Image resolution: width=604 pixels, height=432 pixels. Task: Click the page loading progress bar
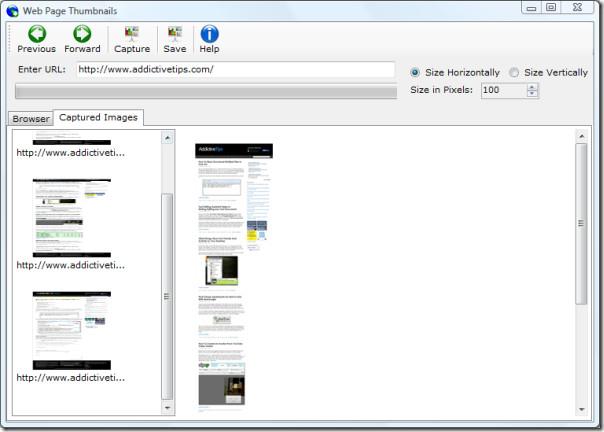point(206,92)
